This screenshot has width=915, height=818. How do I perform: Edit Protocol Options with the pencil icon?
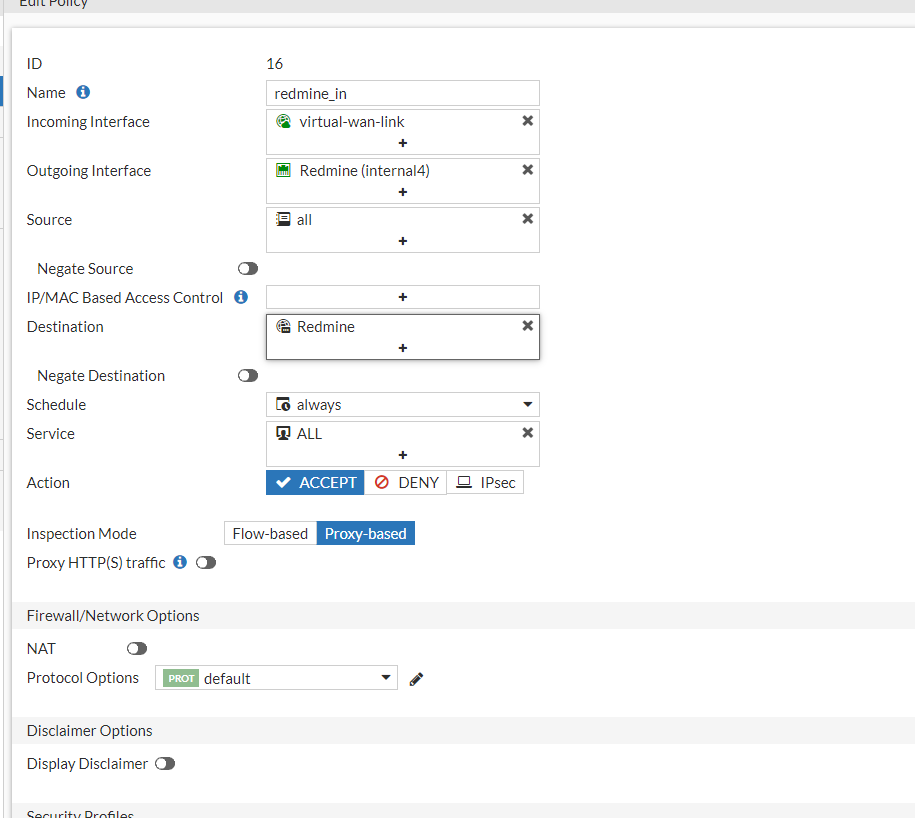416,679
